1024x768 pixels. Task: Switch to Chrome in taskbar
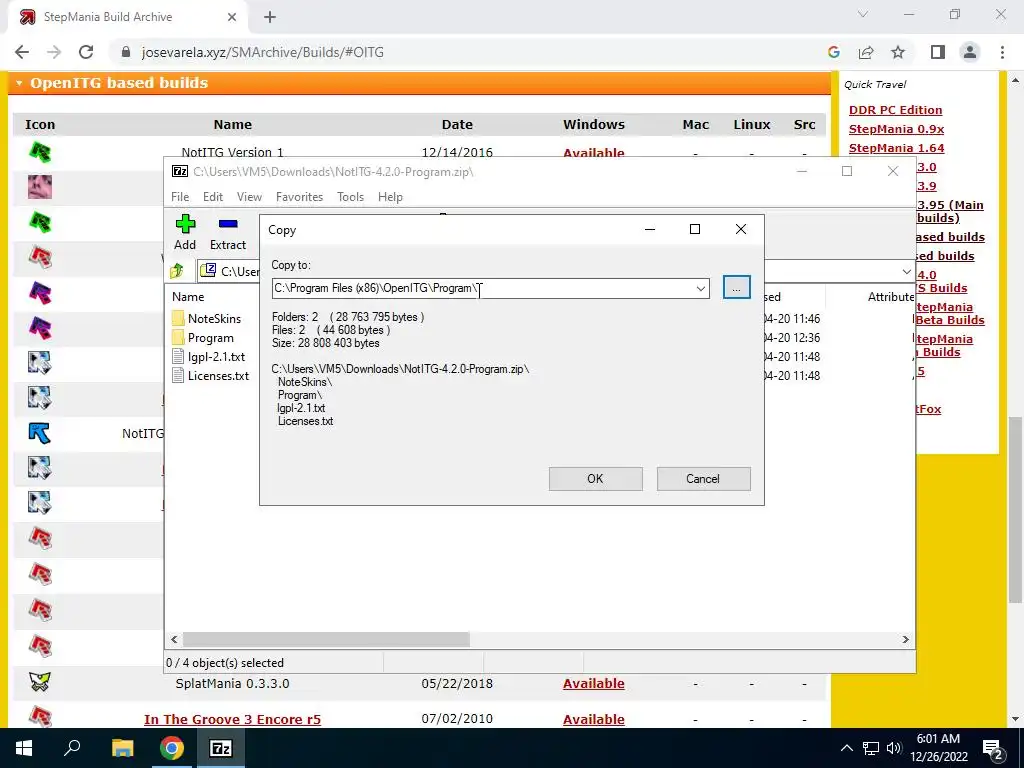172,748
